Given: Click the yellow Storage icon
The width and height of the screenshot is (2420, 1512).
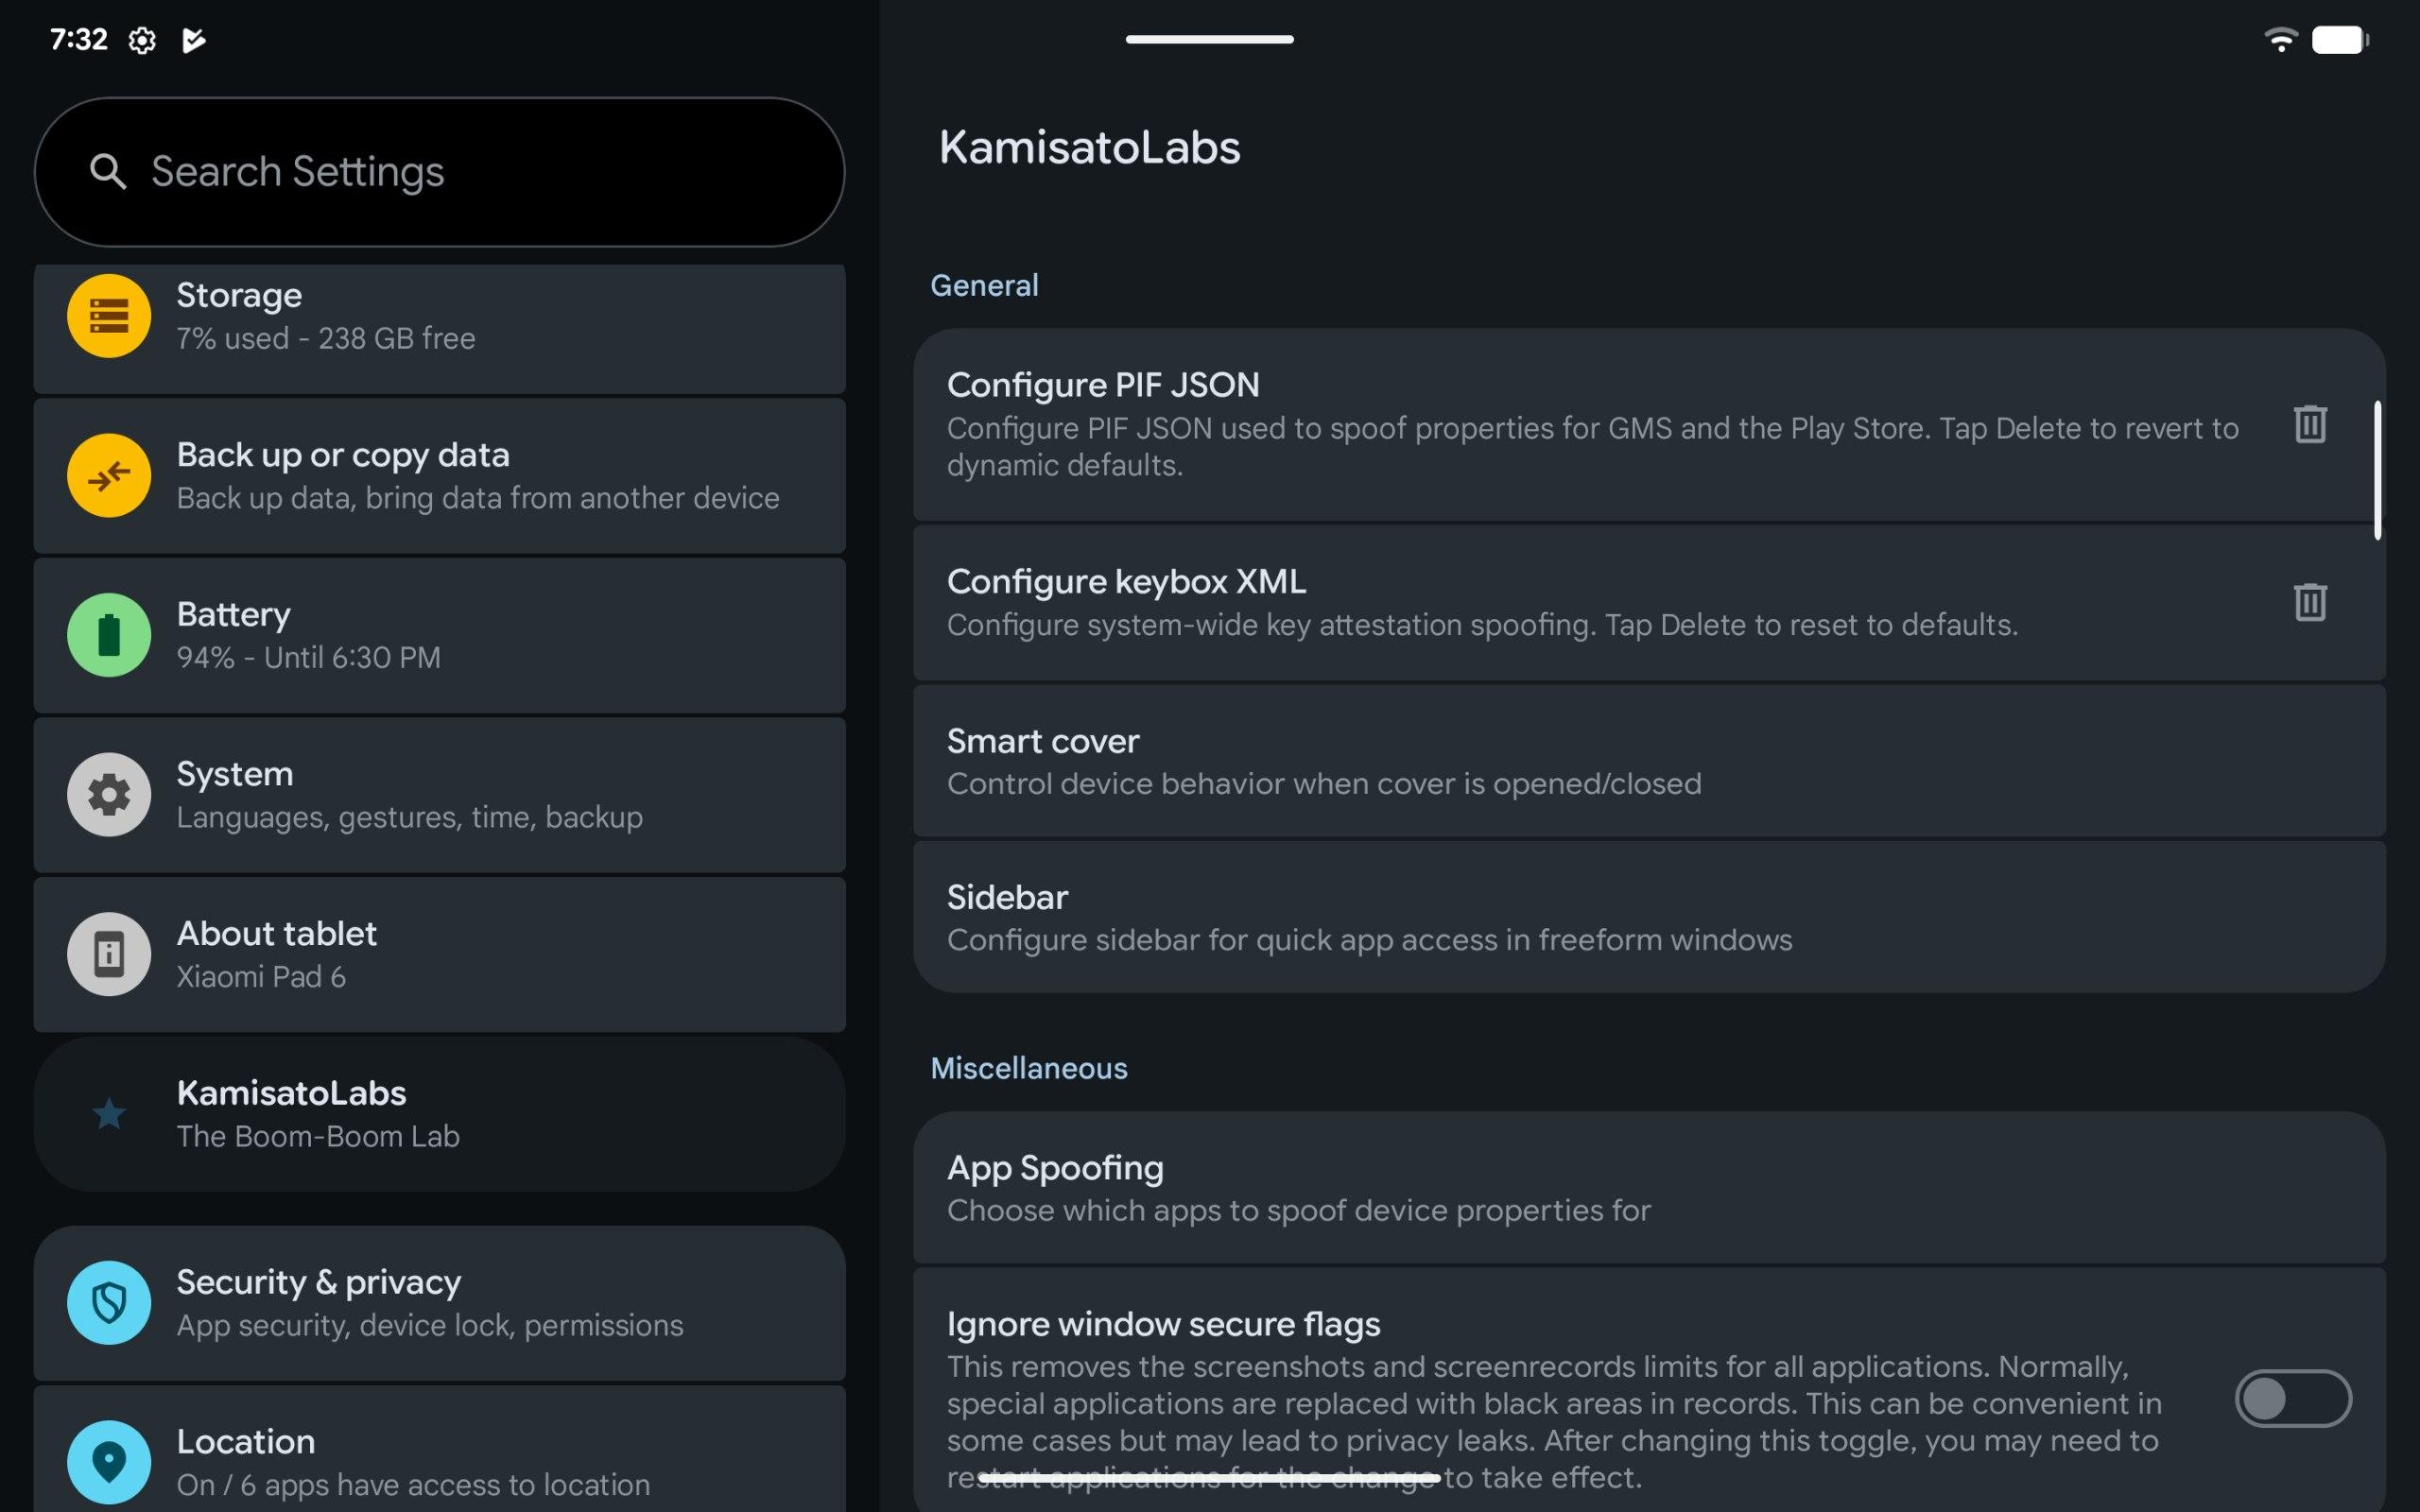Looking at the screenshot, I should (109, 316).
